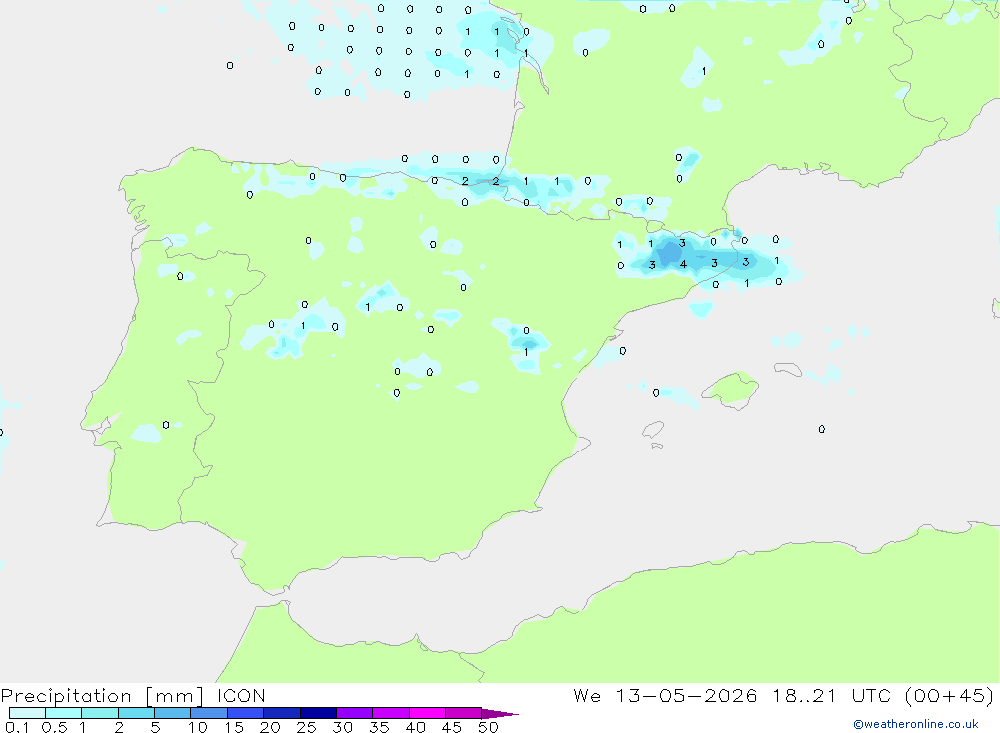Pick the legend swatch between 30 and 35
Image resolution: width=1000 pixels, height=733 pixels.
[x=355, y=713]
